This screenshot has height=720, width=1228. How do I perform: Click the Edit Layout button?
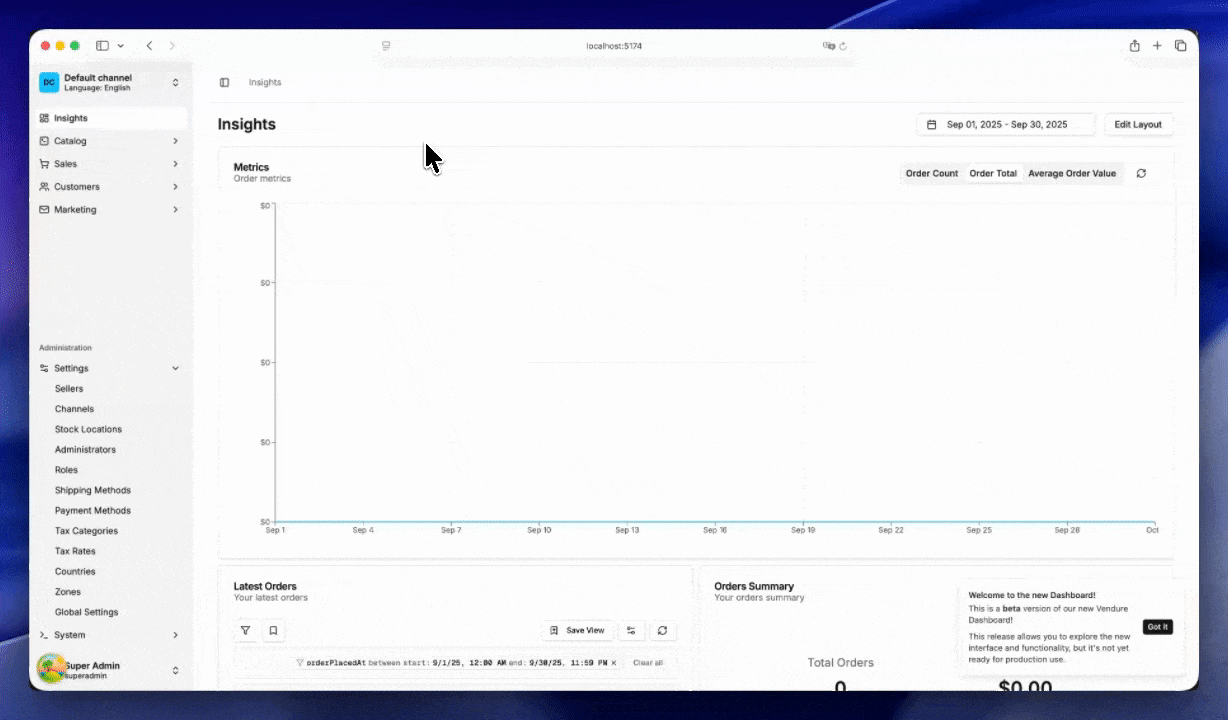[1138, 124]
